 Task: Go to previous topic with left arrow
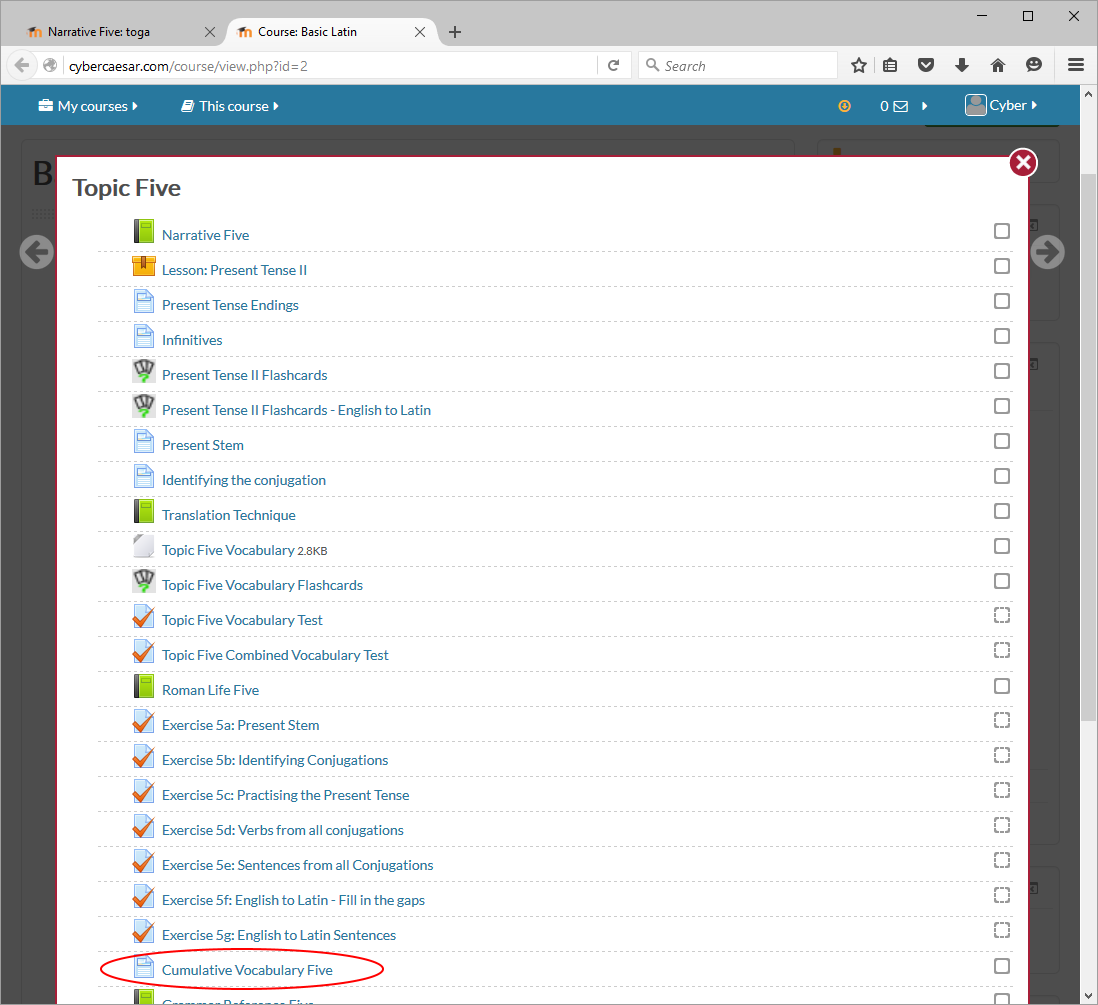(36, 252)
